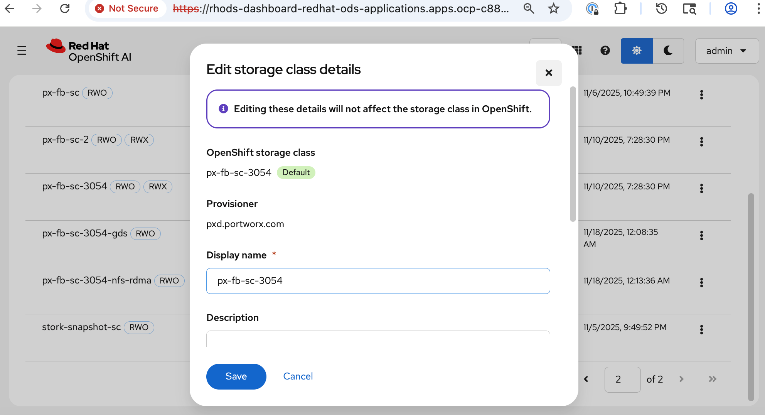Open kebab menu for px-fb-sc-2 row
The height and width of the screenshot is (415, 765).
point(702,141)
